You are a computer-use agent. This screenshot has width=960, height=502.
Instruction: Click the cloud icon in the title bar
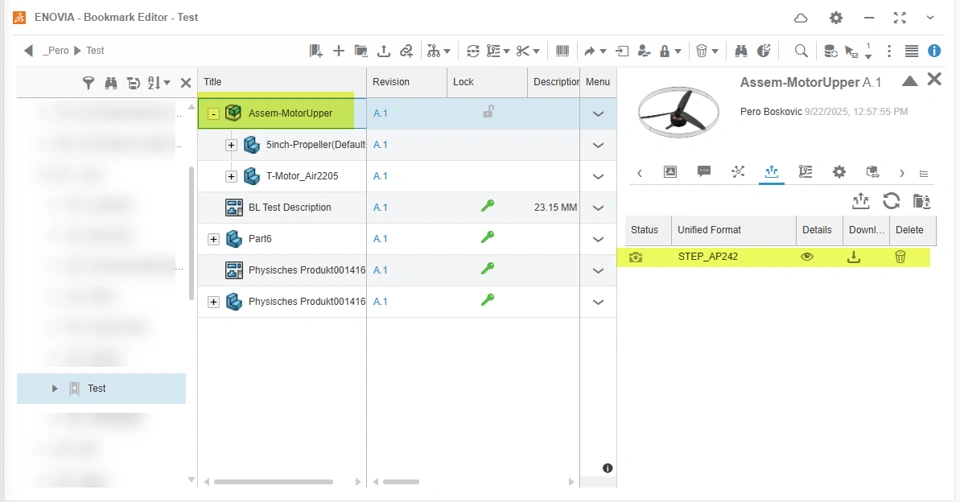click(x=801, y=18)
